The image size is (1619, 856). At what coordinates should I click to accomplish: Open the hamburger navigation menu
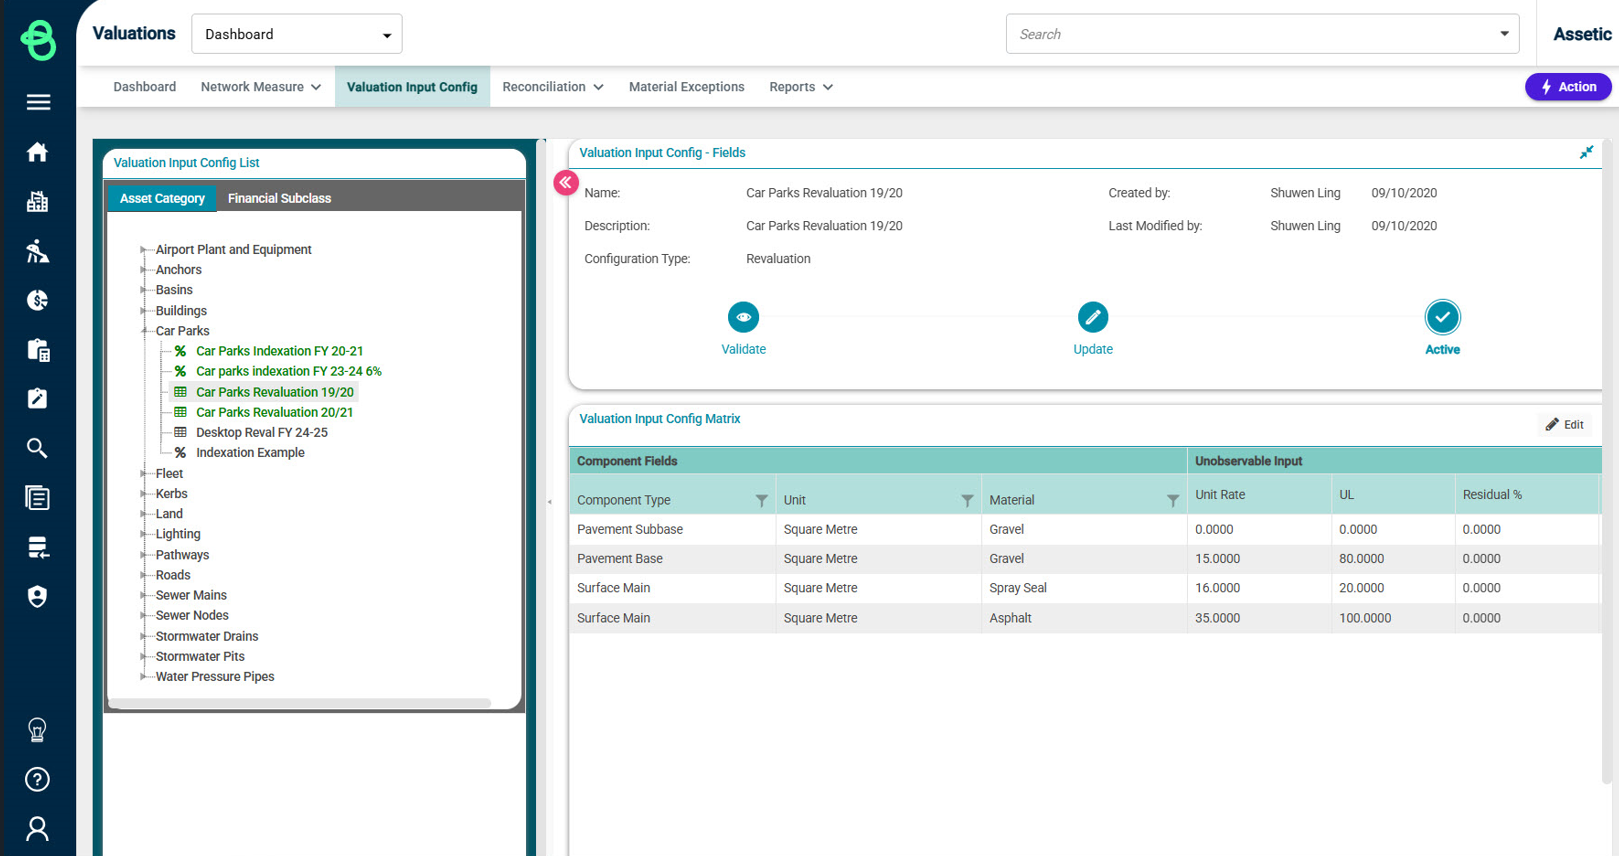(38, 102)
